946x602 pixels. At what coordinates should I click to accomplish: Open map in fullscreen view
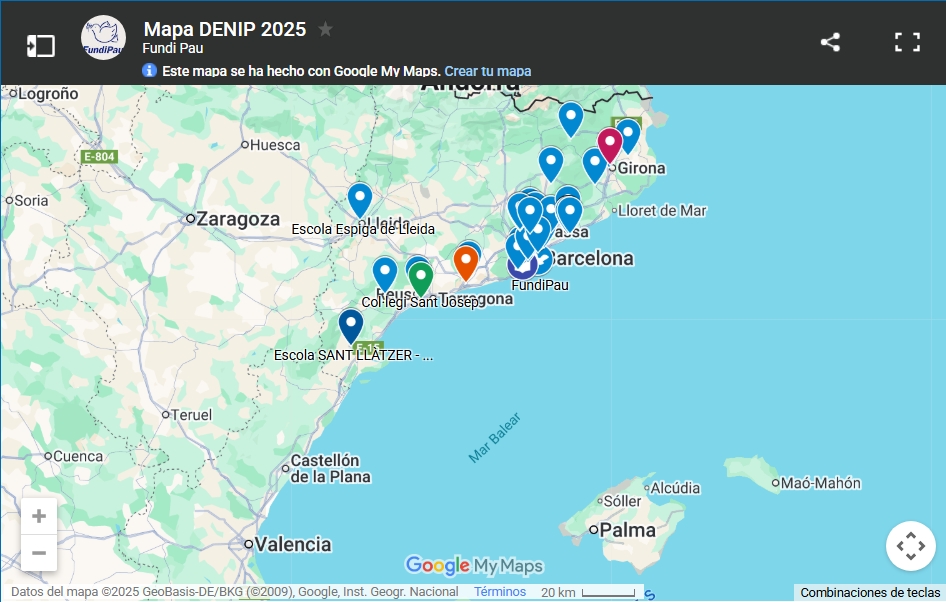(907, 42)
